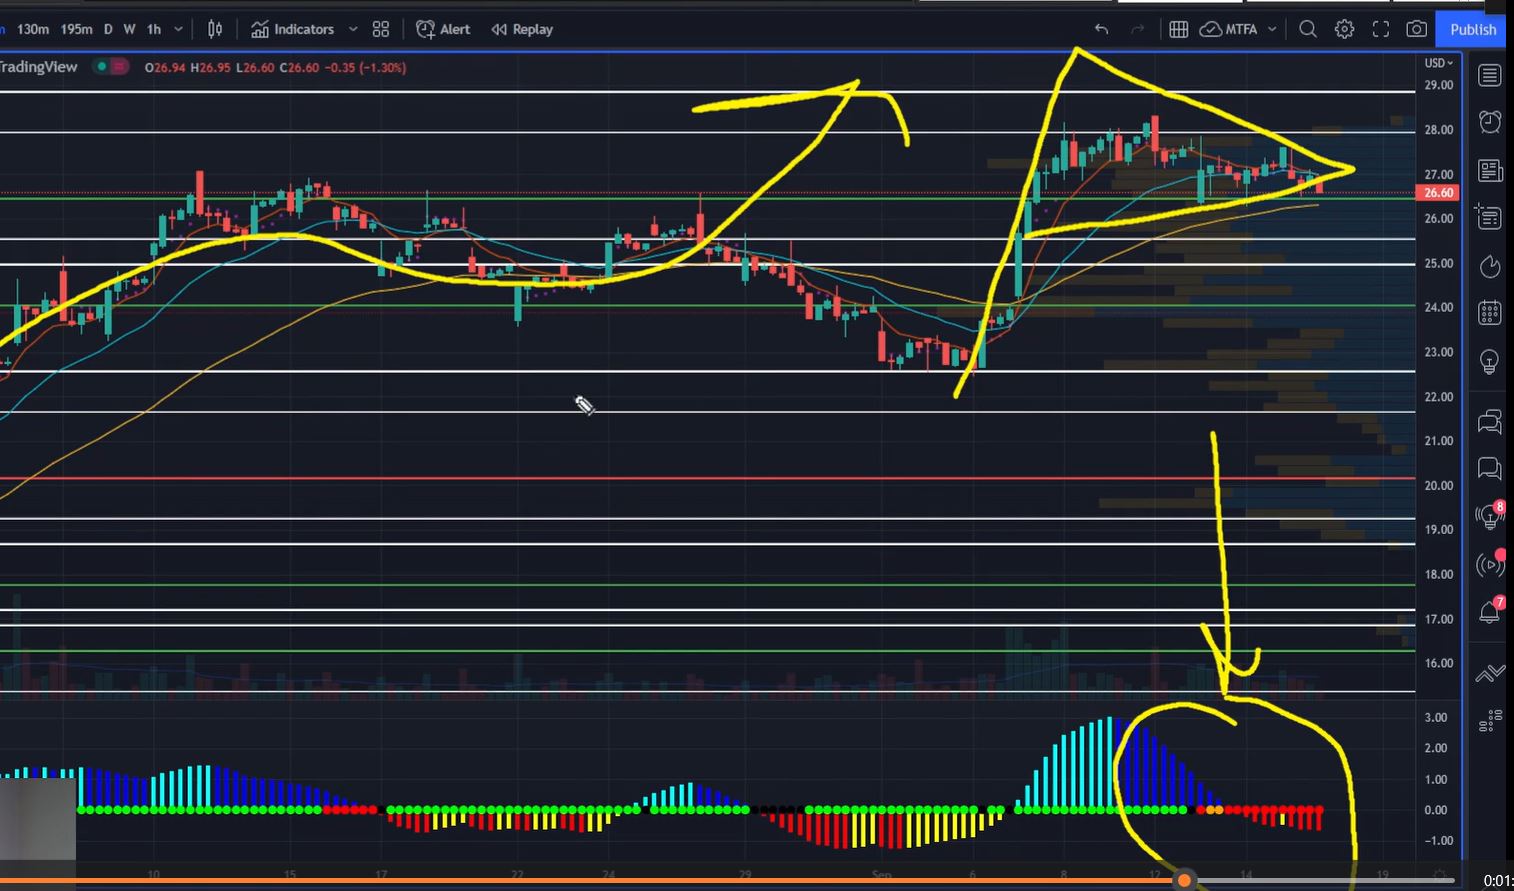The height and width of the screenshot is (891, 1514).
Task: Open MTFA saved layout cloud button
Action: [1229, 29]
